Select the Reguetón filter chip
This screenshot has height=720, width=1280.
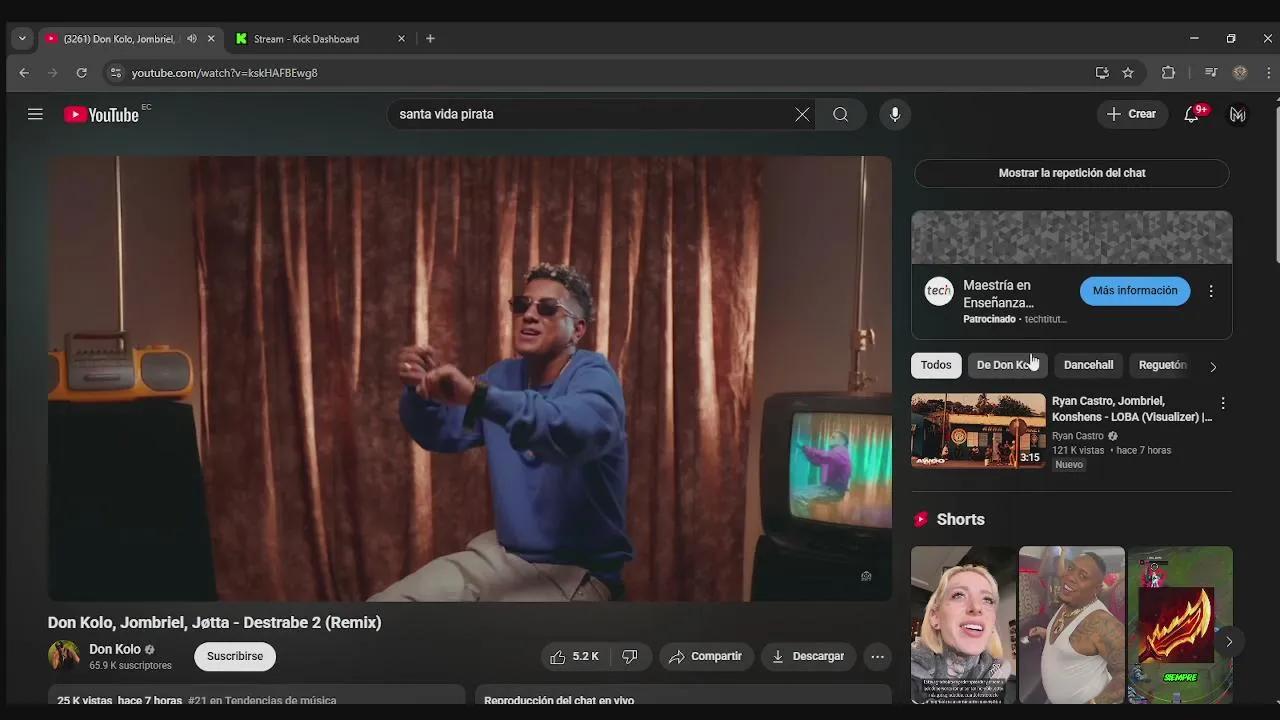pyautogui.click(x=1162, y=365)
